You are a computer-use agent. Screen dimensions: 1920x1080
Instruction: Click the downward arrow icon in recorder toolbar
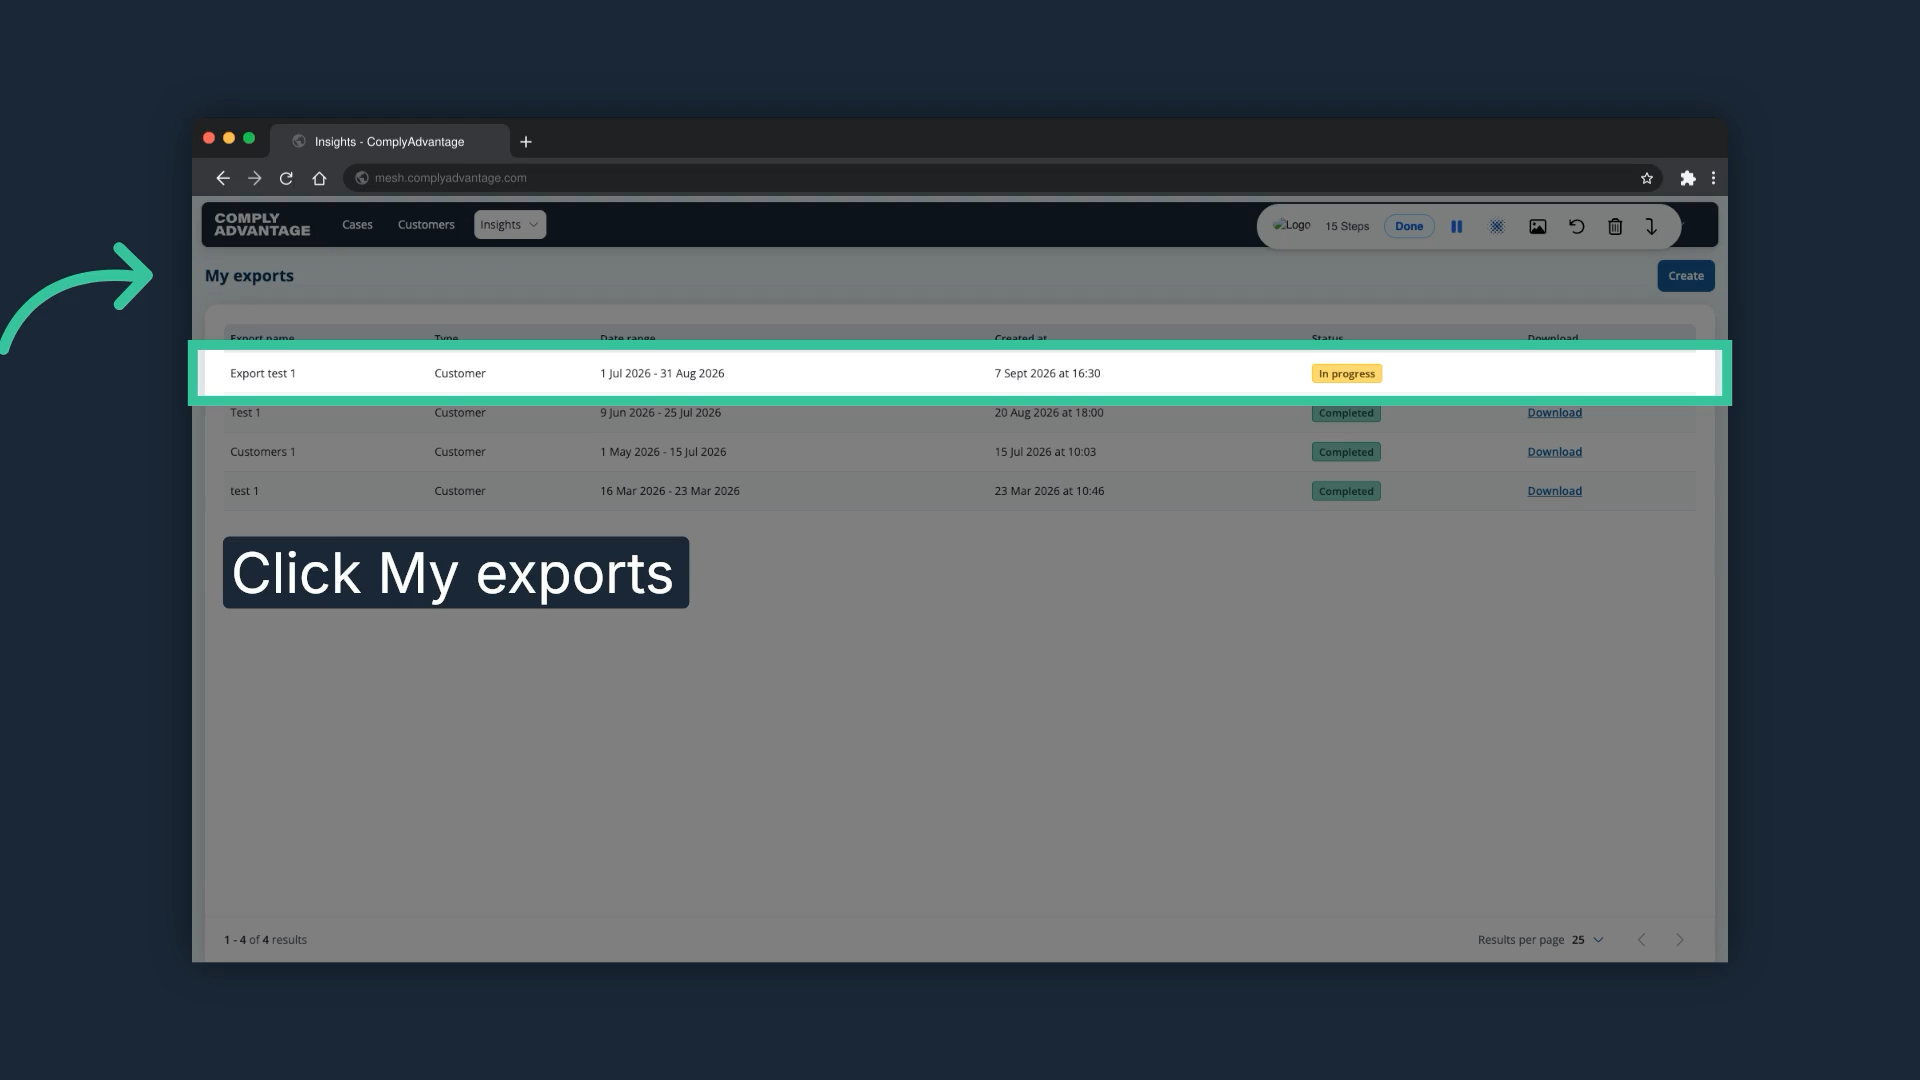click(1651, 227)
